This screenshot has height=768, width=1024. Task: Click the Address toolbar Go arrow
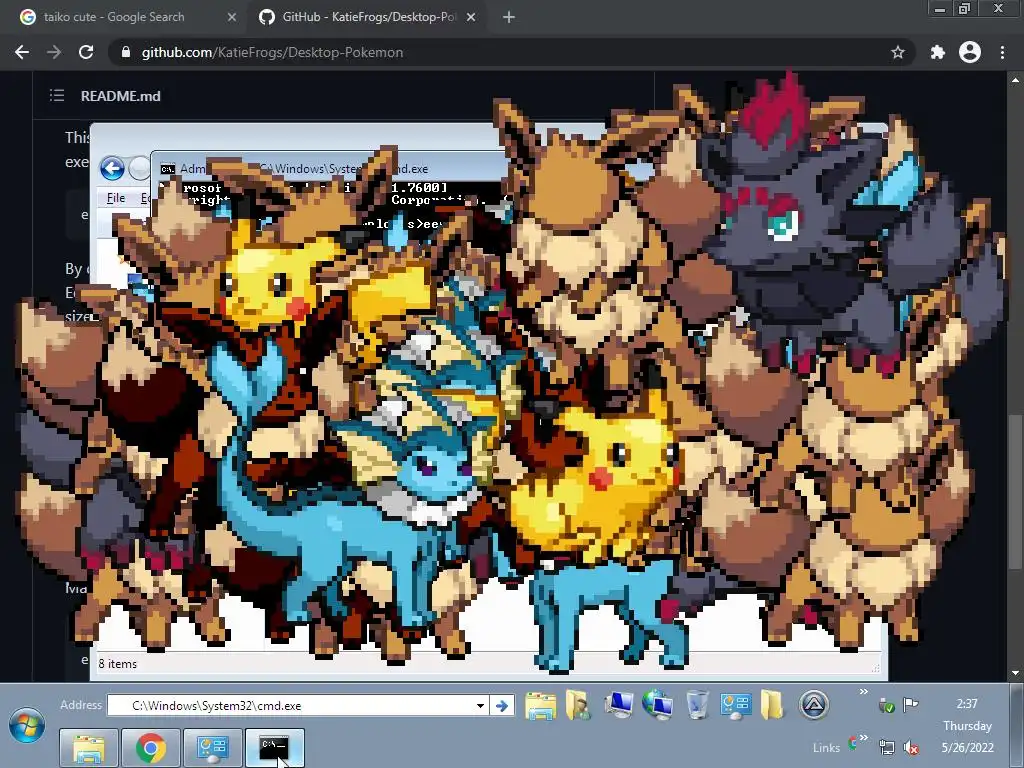point(502,705)
